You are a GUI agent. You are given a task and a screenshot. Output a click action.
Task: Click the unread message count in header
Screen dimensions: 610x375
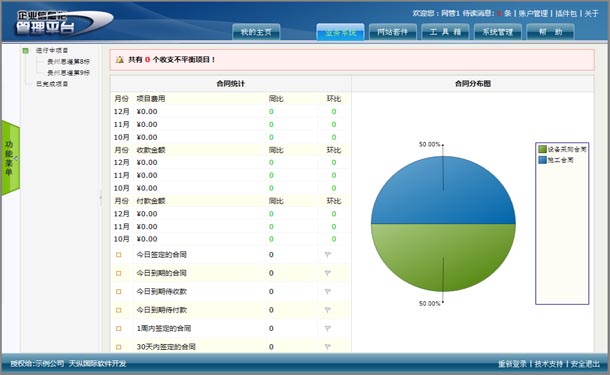[499, 14]
